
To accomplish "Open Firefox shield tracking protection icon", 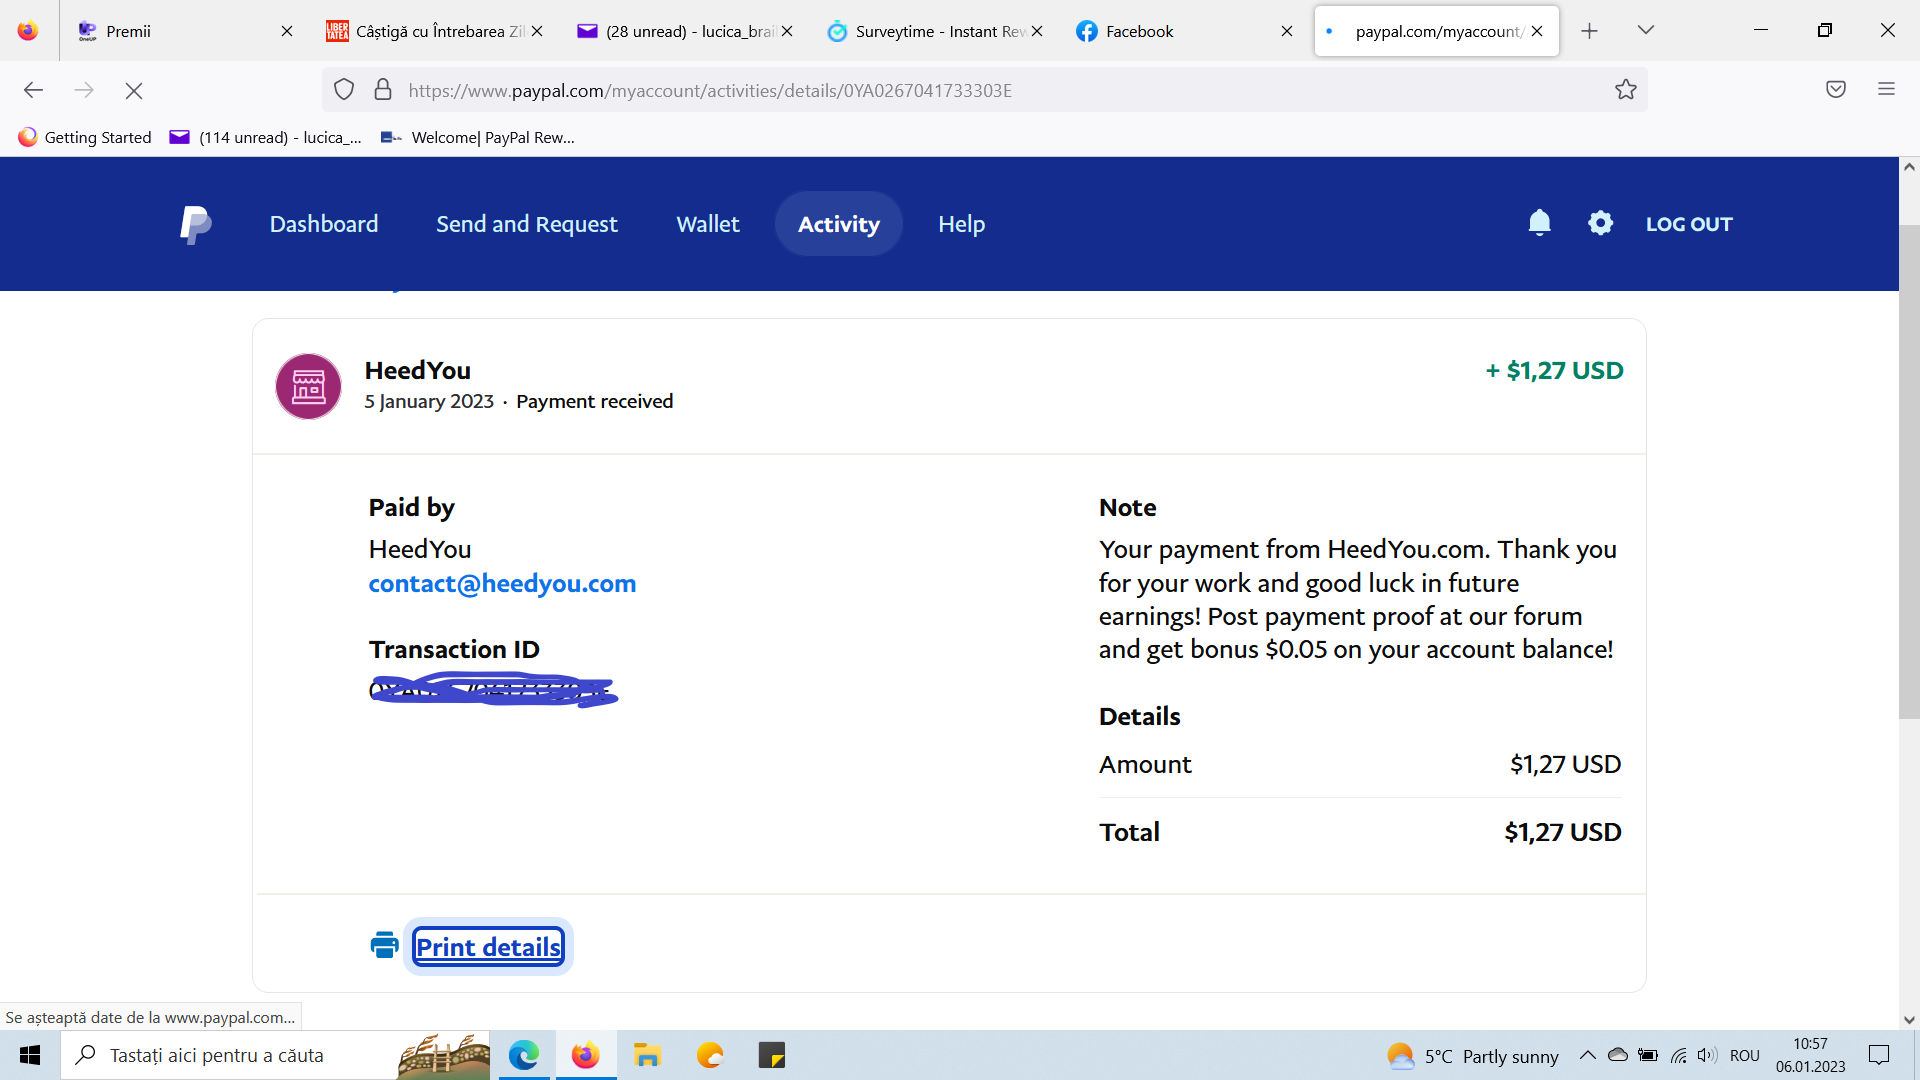I will pos(344,90).
